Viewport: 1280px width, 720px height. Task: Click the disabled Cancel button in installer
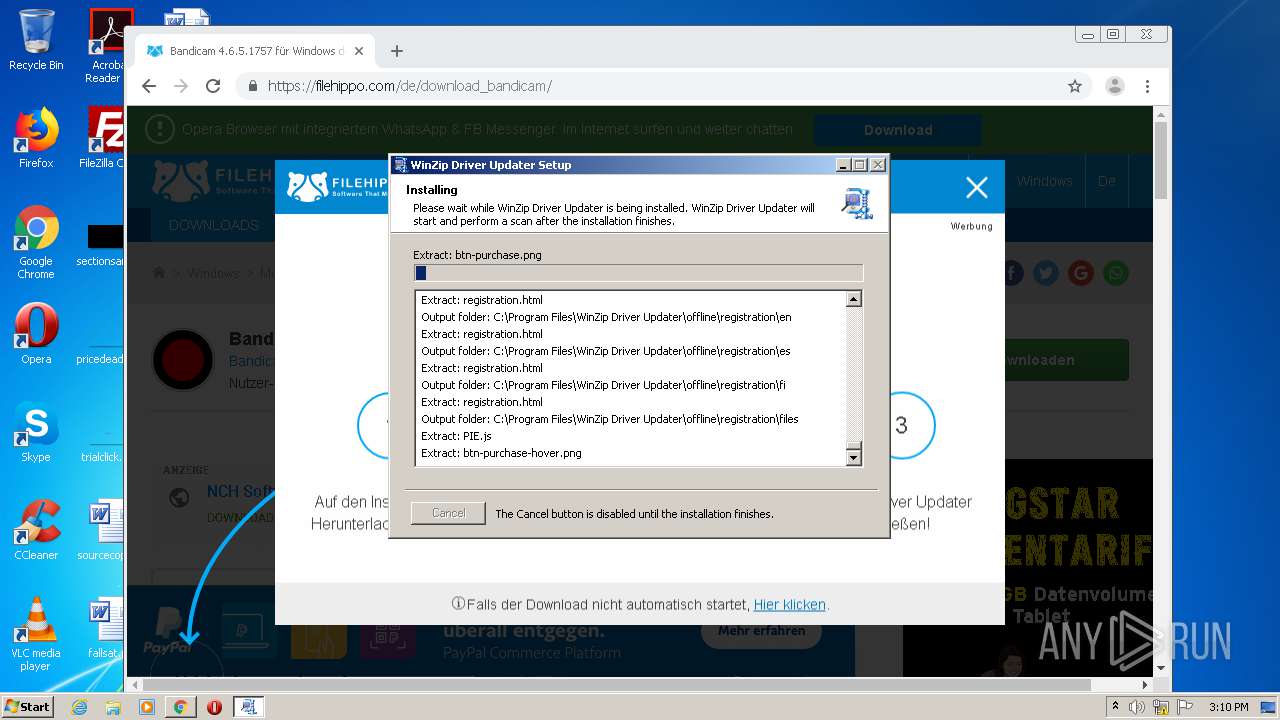[448, 513]
